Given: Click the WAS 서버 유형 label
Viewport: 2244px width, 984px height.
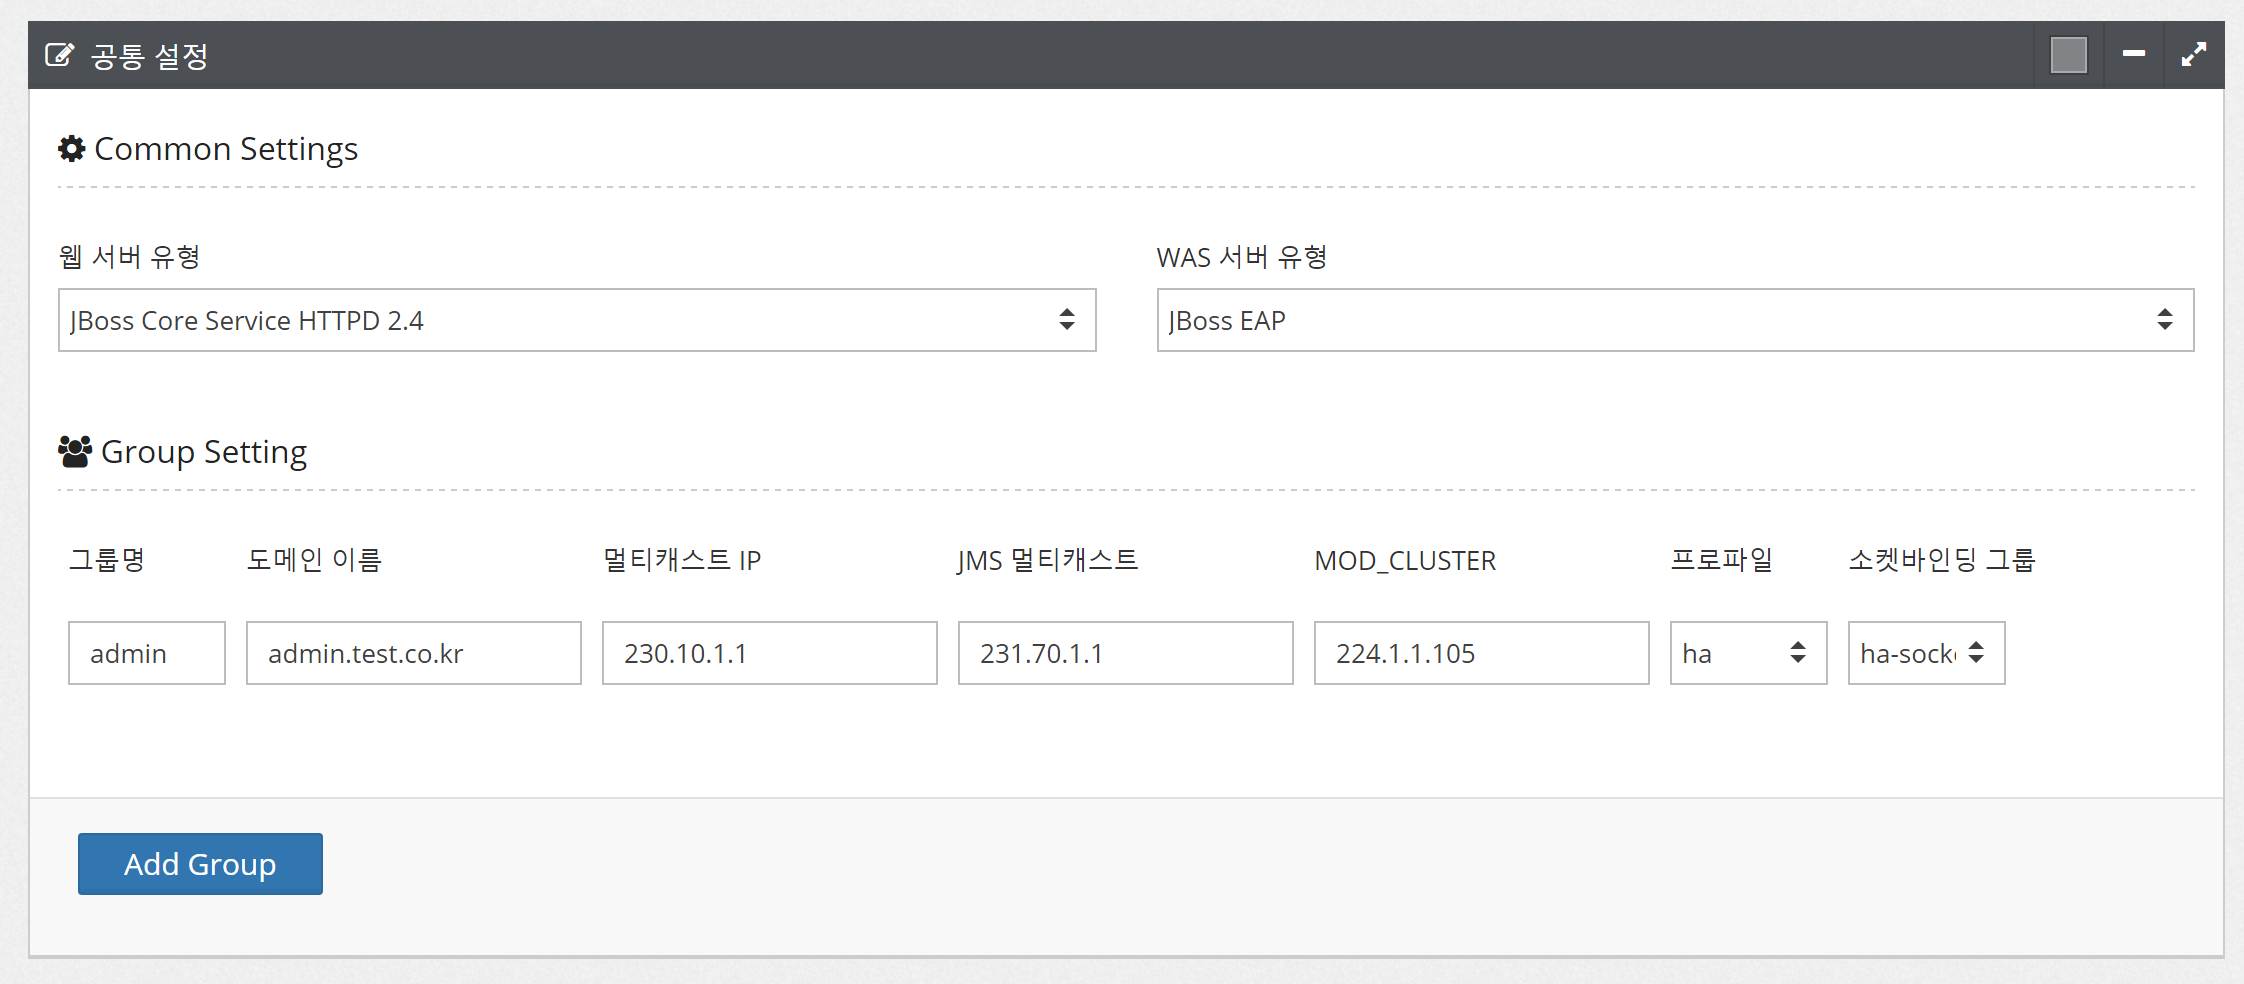Looking at the screenshot, I should click(1242, 258).
